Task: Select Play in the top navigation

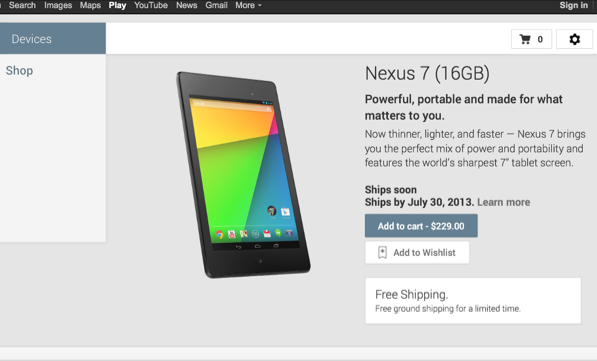Action: [117, 5]
